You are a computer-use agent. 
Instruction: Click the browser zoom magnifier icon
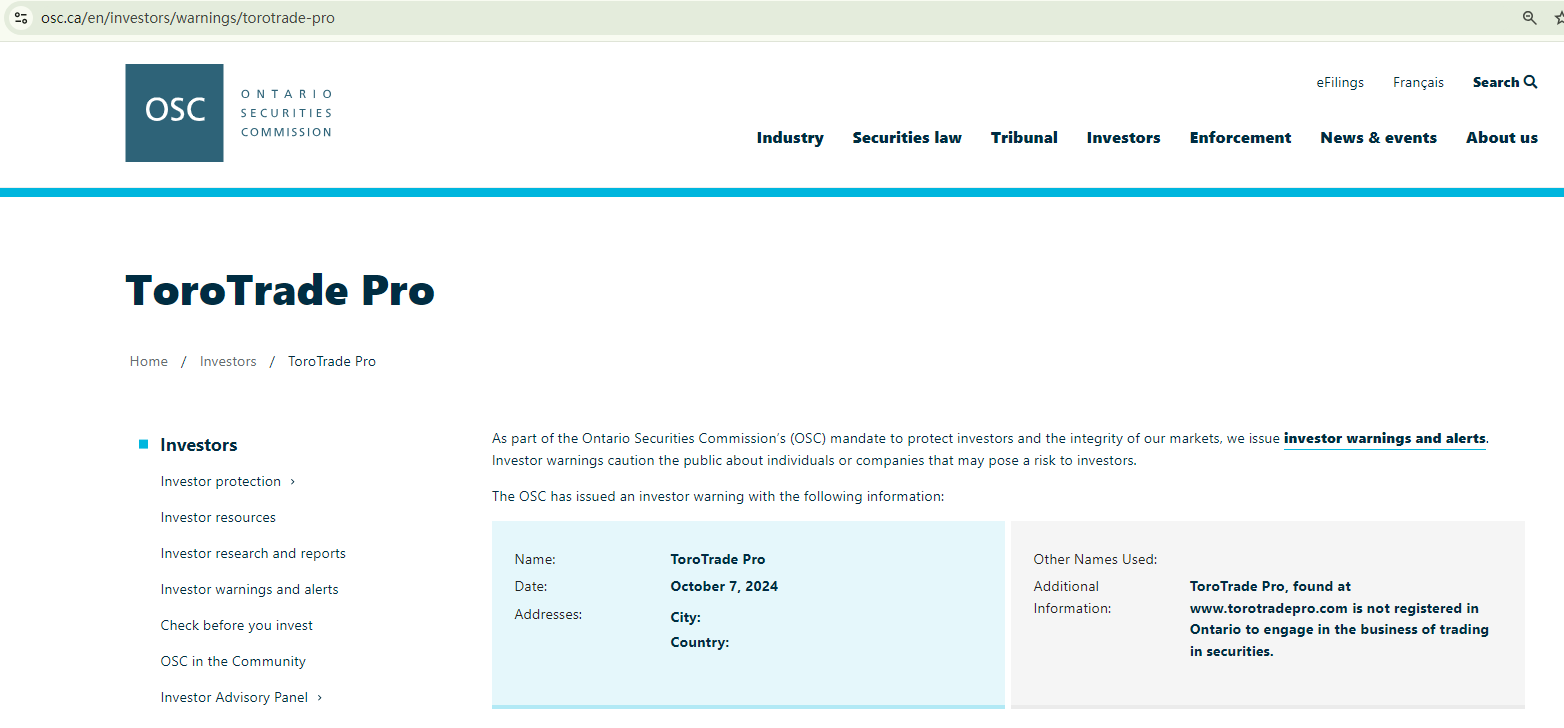coord(1529,18)
